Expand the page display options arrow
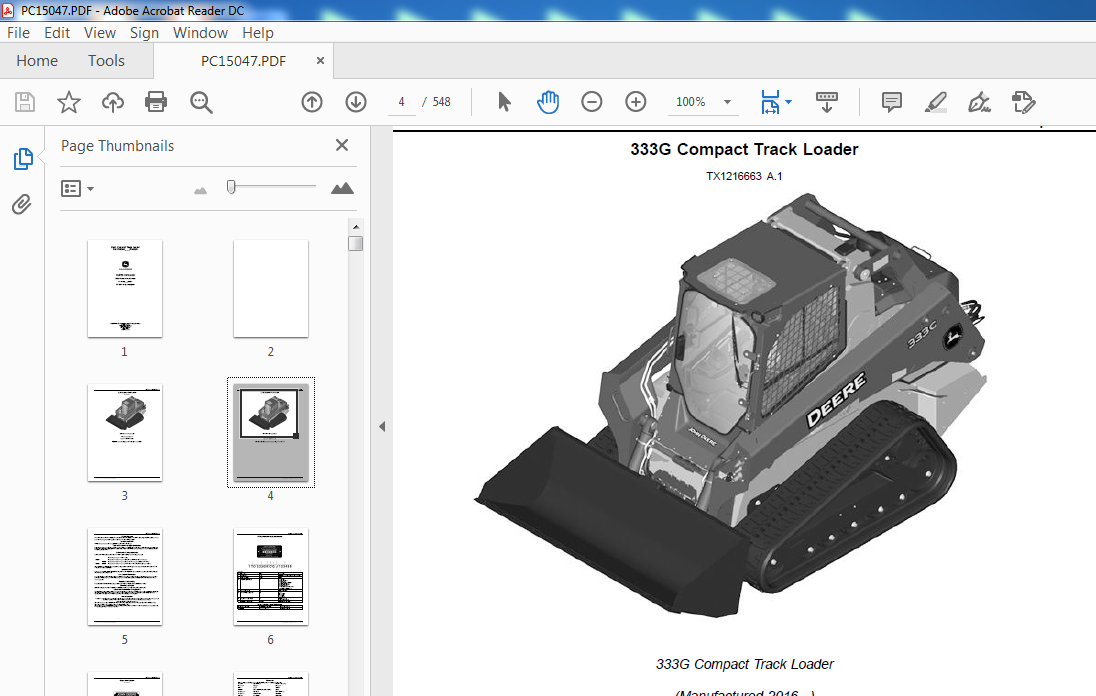This screenshot has height=696, width=1096. pyautogui.click(x=788, y=102)
